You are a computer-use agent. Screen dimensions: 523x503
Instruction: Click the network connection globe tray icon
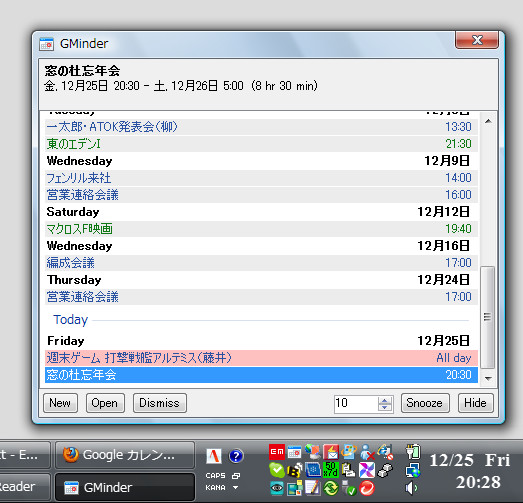(413, 470)
